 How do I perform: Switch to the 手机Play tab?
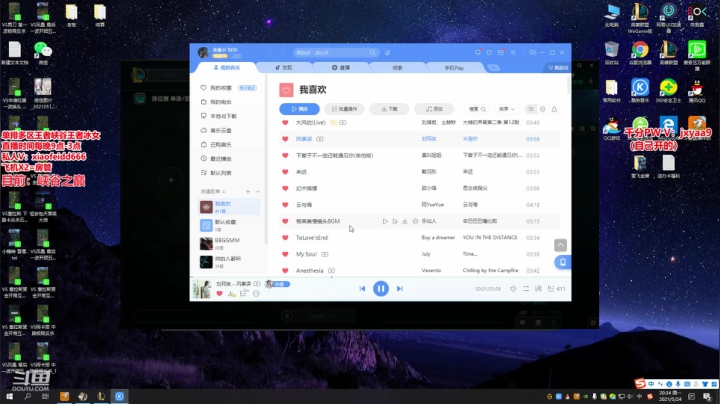pyautogui.click(x=454, y=67)
